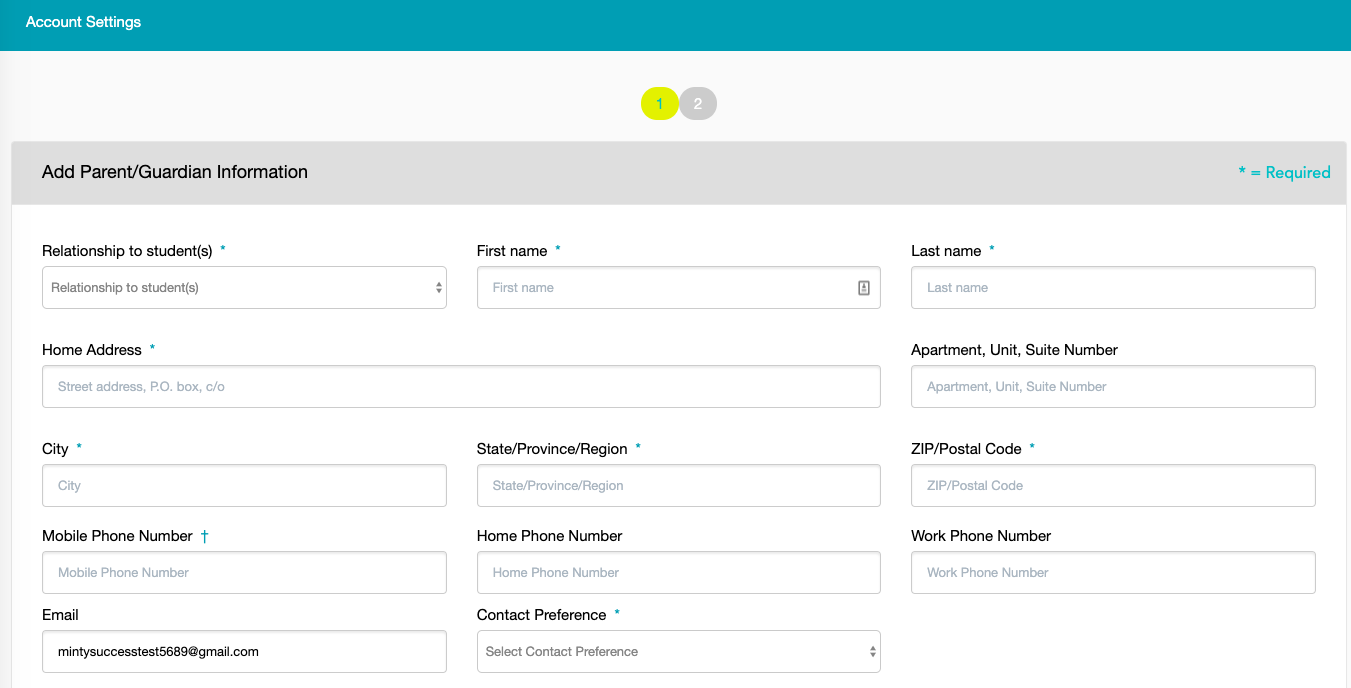Screen dimensions: 1351x688
Task: Click the "First name" field label
Action: (512, 251)
